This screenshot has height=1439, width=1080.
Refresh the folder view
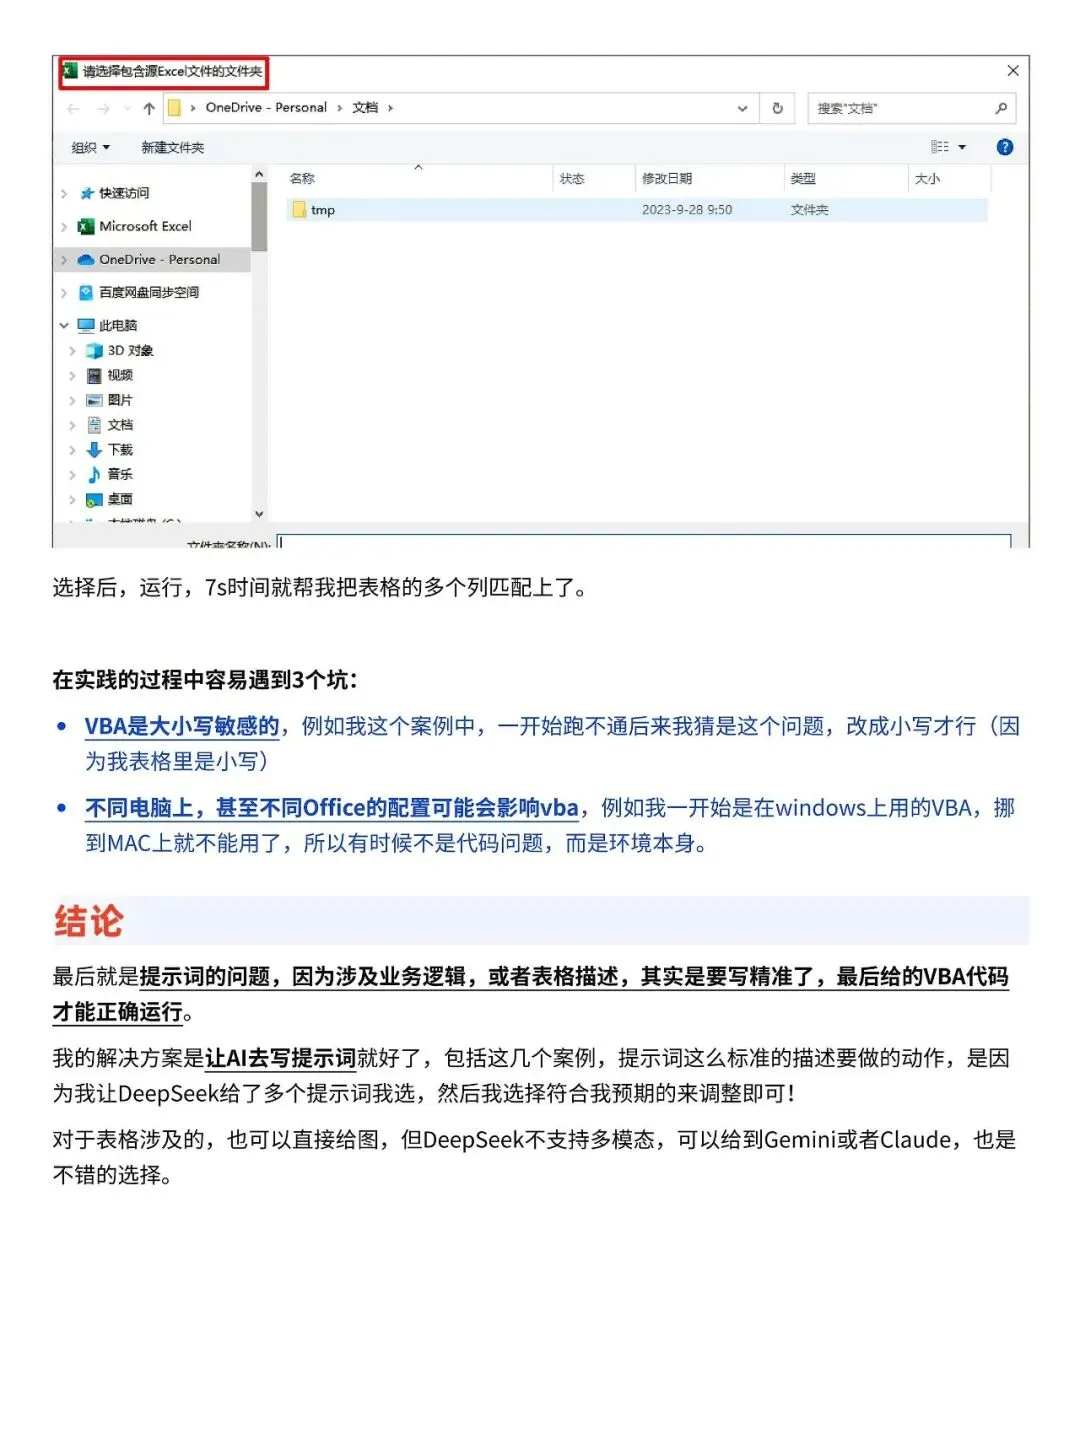778,108
